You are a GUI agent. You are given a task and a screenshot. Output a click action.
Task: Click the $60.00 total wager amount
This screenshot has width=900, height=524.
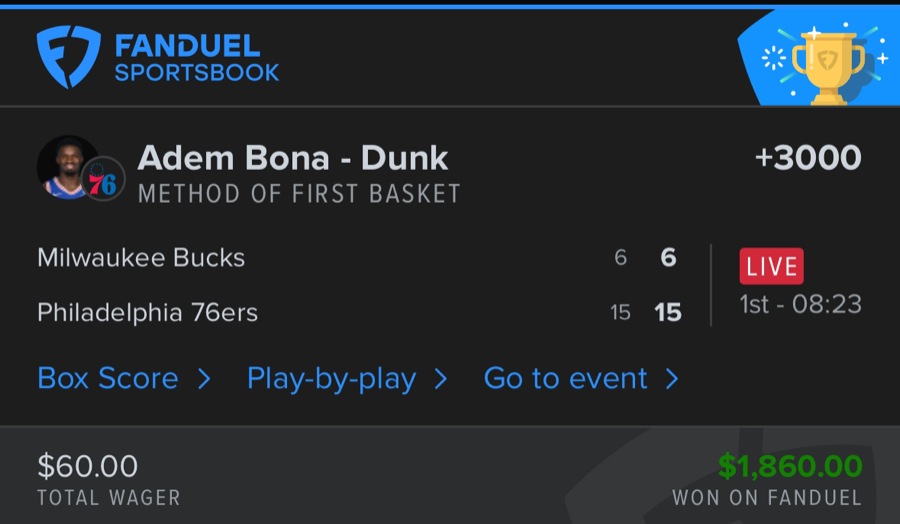coord(87,466)
